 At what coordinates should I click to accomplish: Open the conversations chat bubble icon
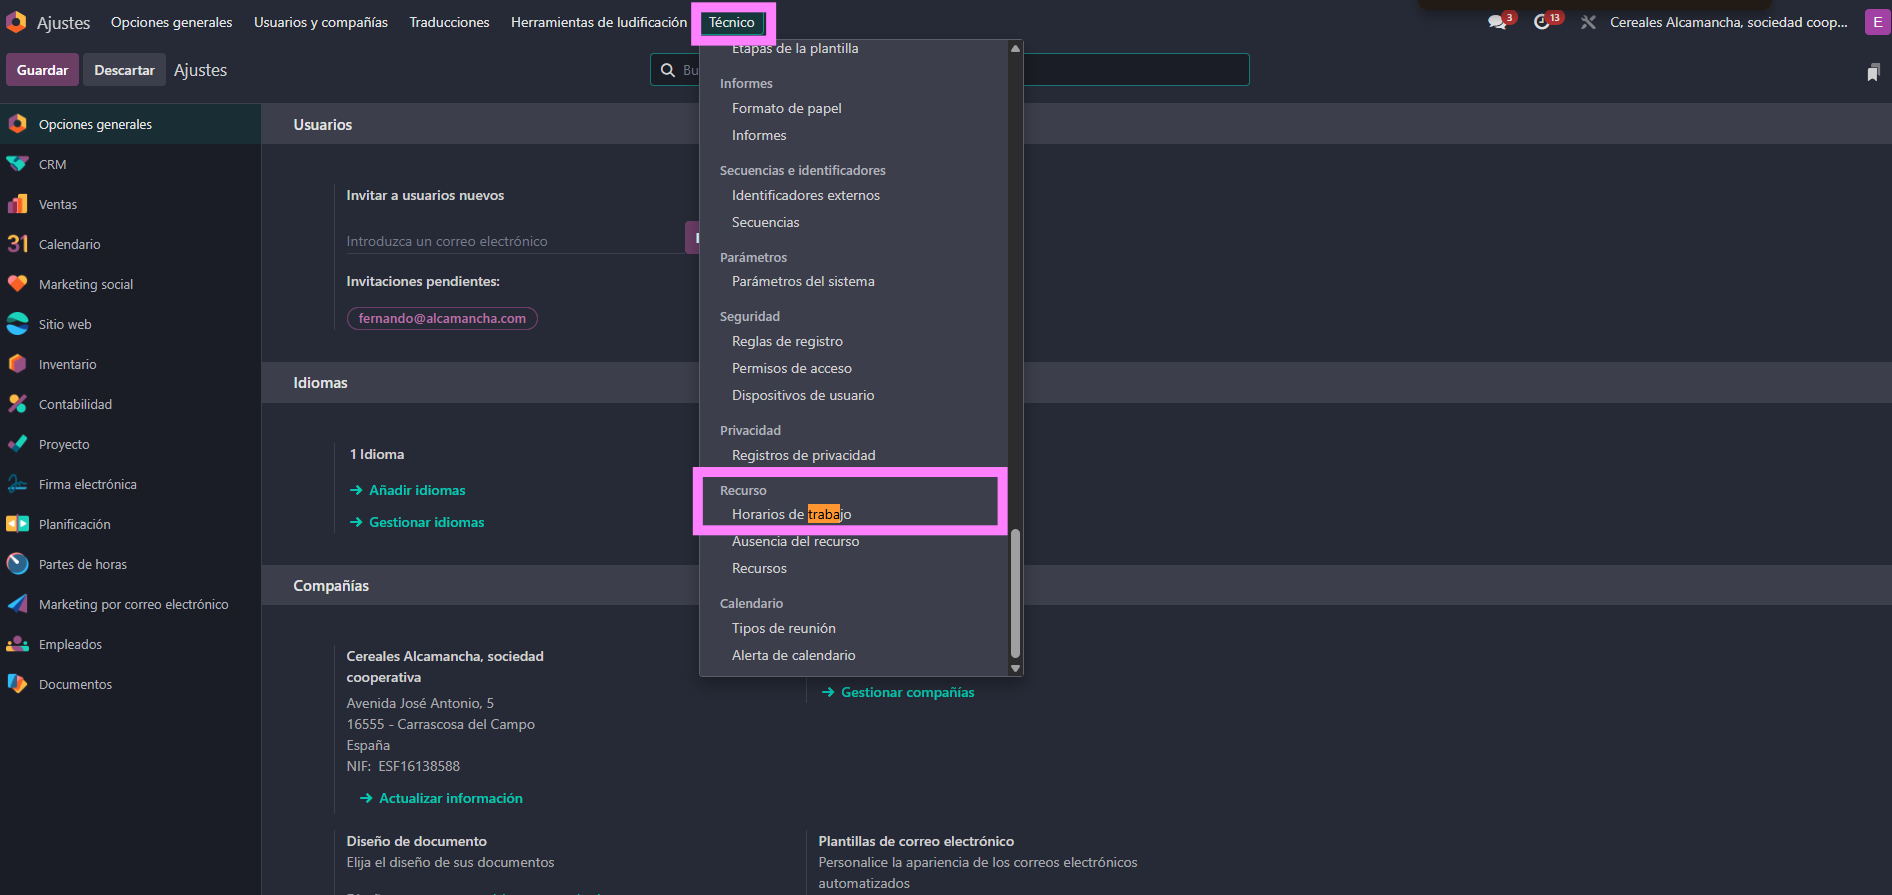coord(1497,22)
